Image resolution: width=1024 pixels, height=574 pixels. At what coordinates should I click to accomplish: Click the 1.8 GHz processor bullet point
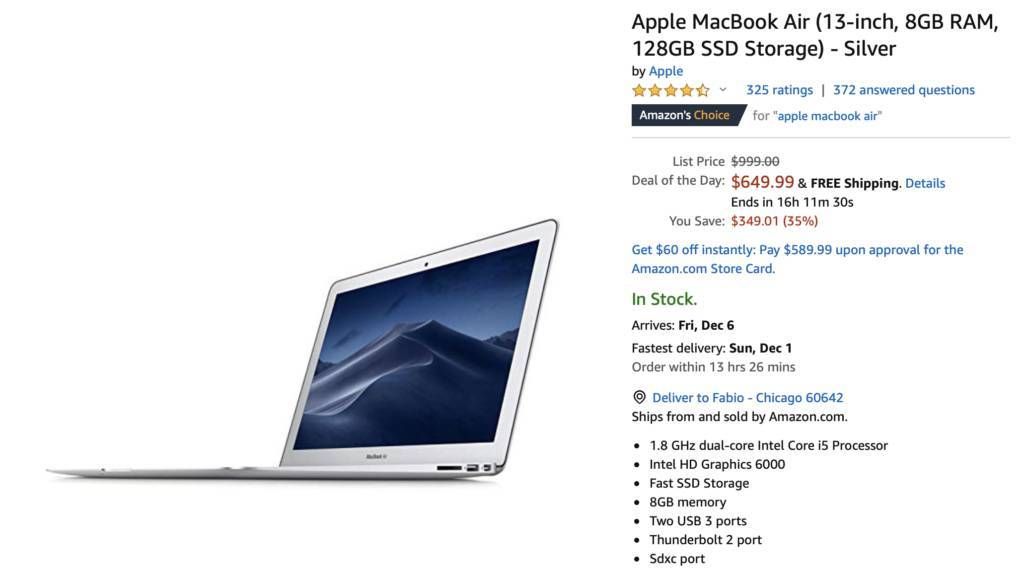coord(768,445)
